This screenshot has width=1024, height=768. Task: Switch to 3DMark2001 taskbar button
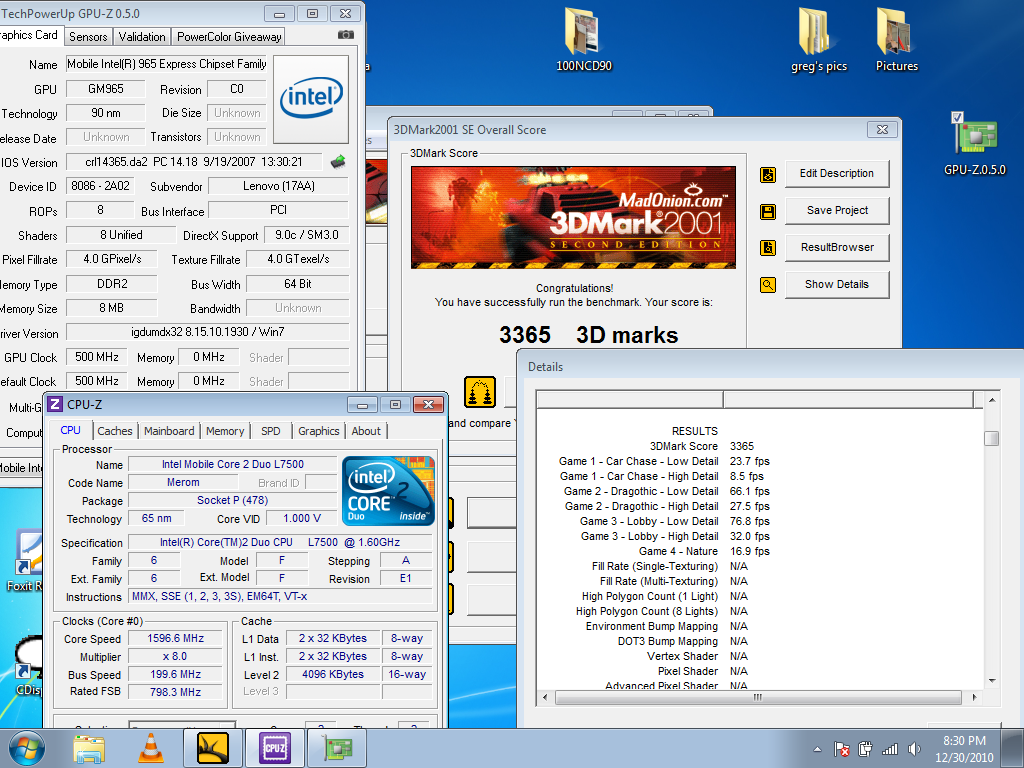coord(213,748)
